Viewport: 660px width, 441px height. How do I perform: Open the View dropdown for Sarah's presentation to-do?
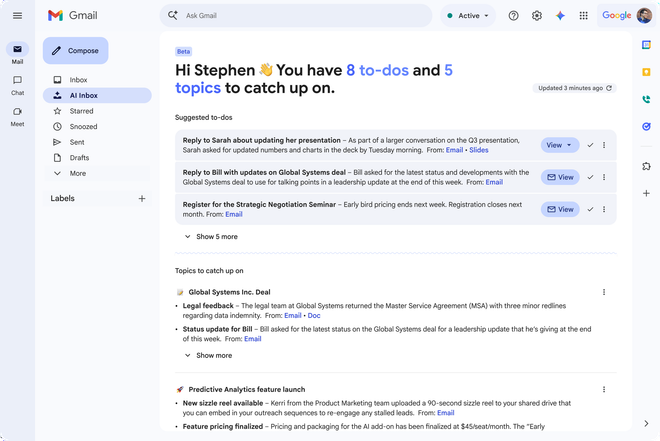[x=560, y=145]
